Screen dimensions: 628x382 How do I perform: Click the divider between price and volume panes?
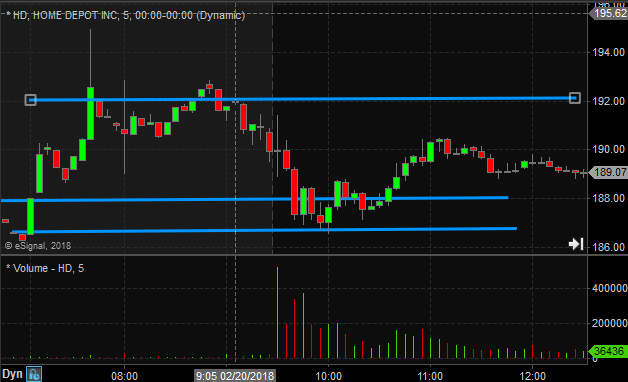click(294, 255)
